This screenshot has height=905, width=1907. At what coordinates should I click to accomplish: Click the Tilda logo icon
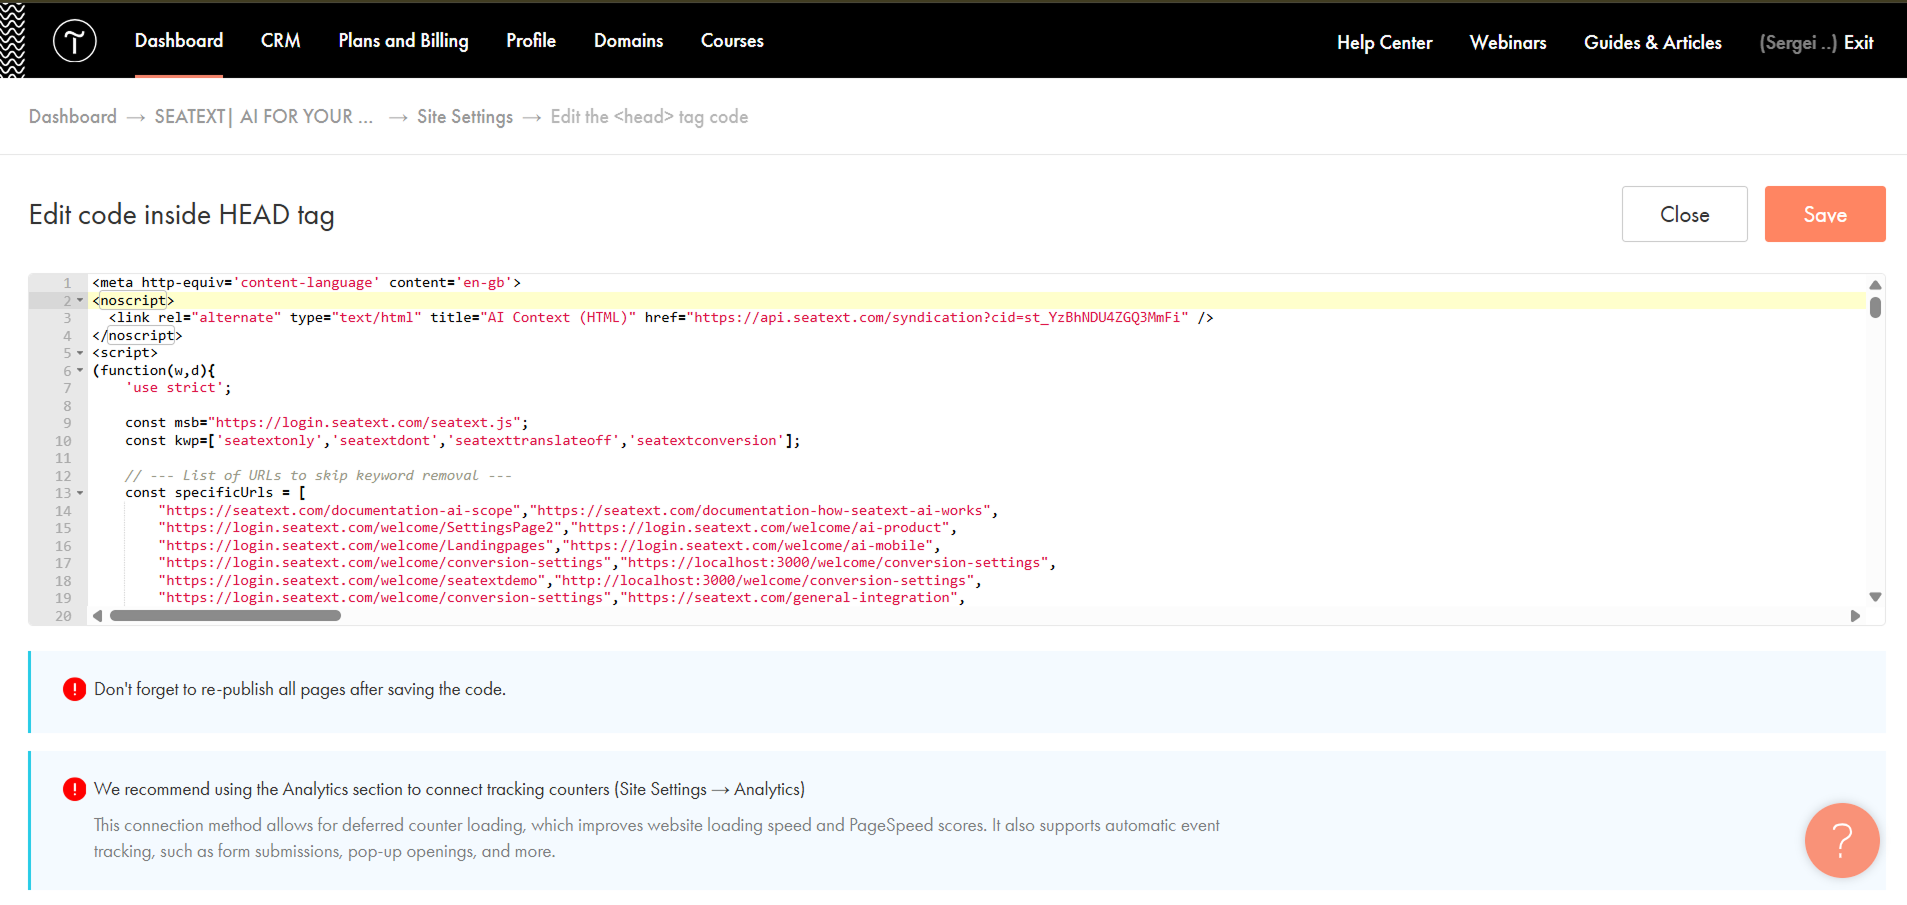75,41
